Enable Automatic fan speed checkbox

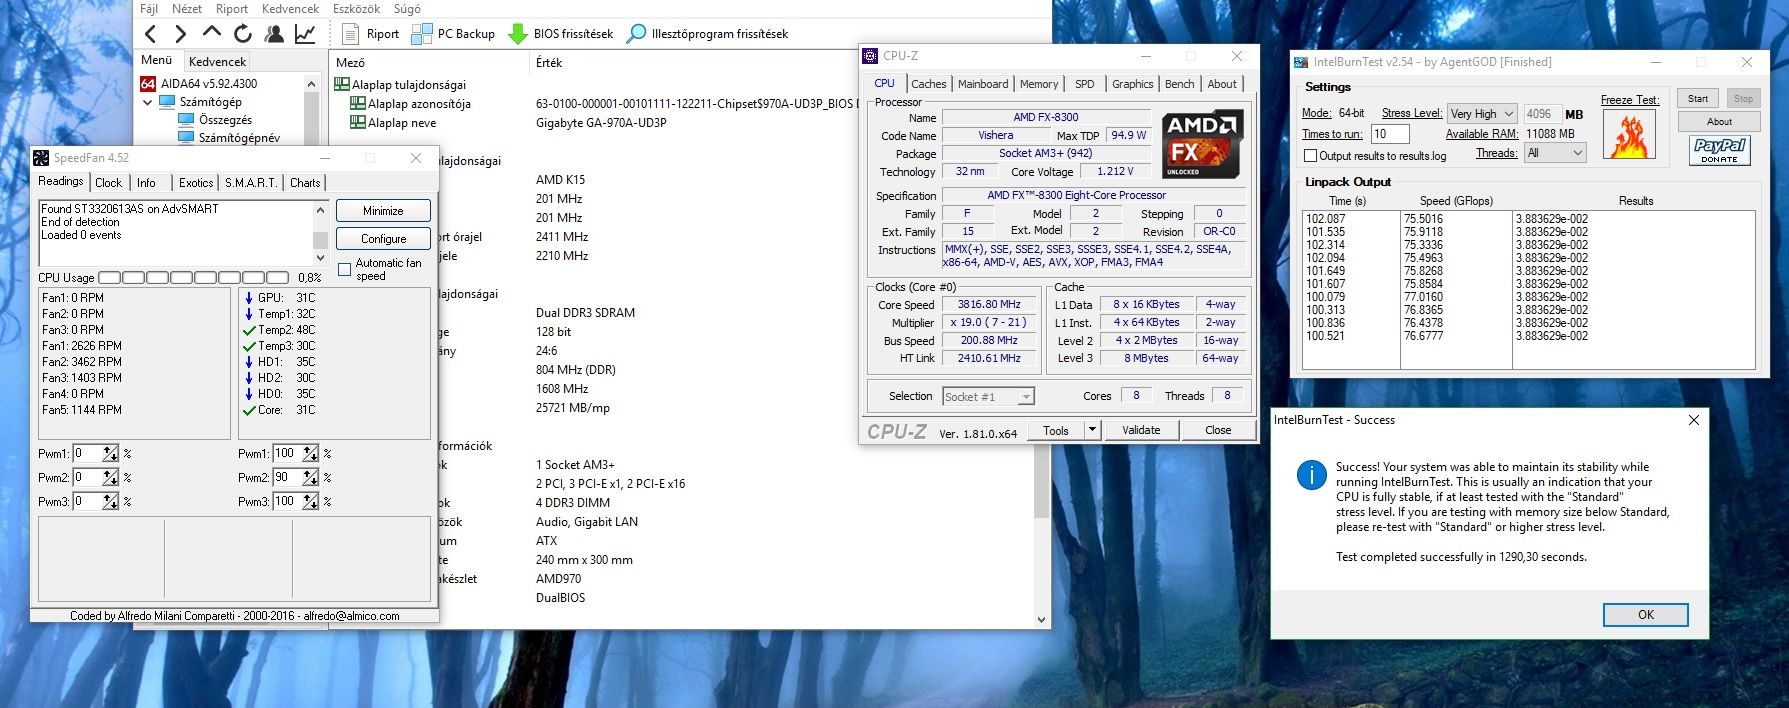(x=345, y=269)
